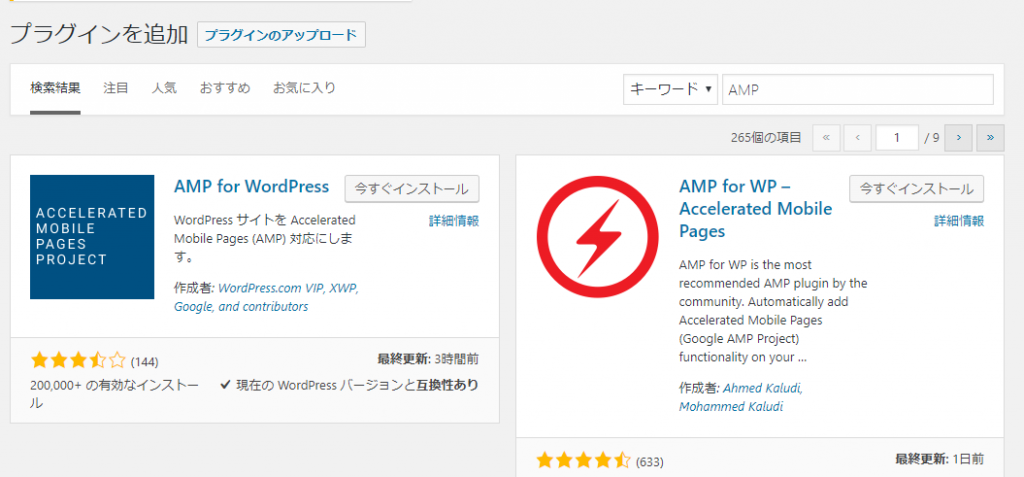Open the AMP for WordPress title link
1024x477 pixels.
[251, 187]
